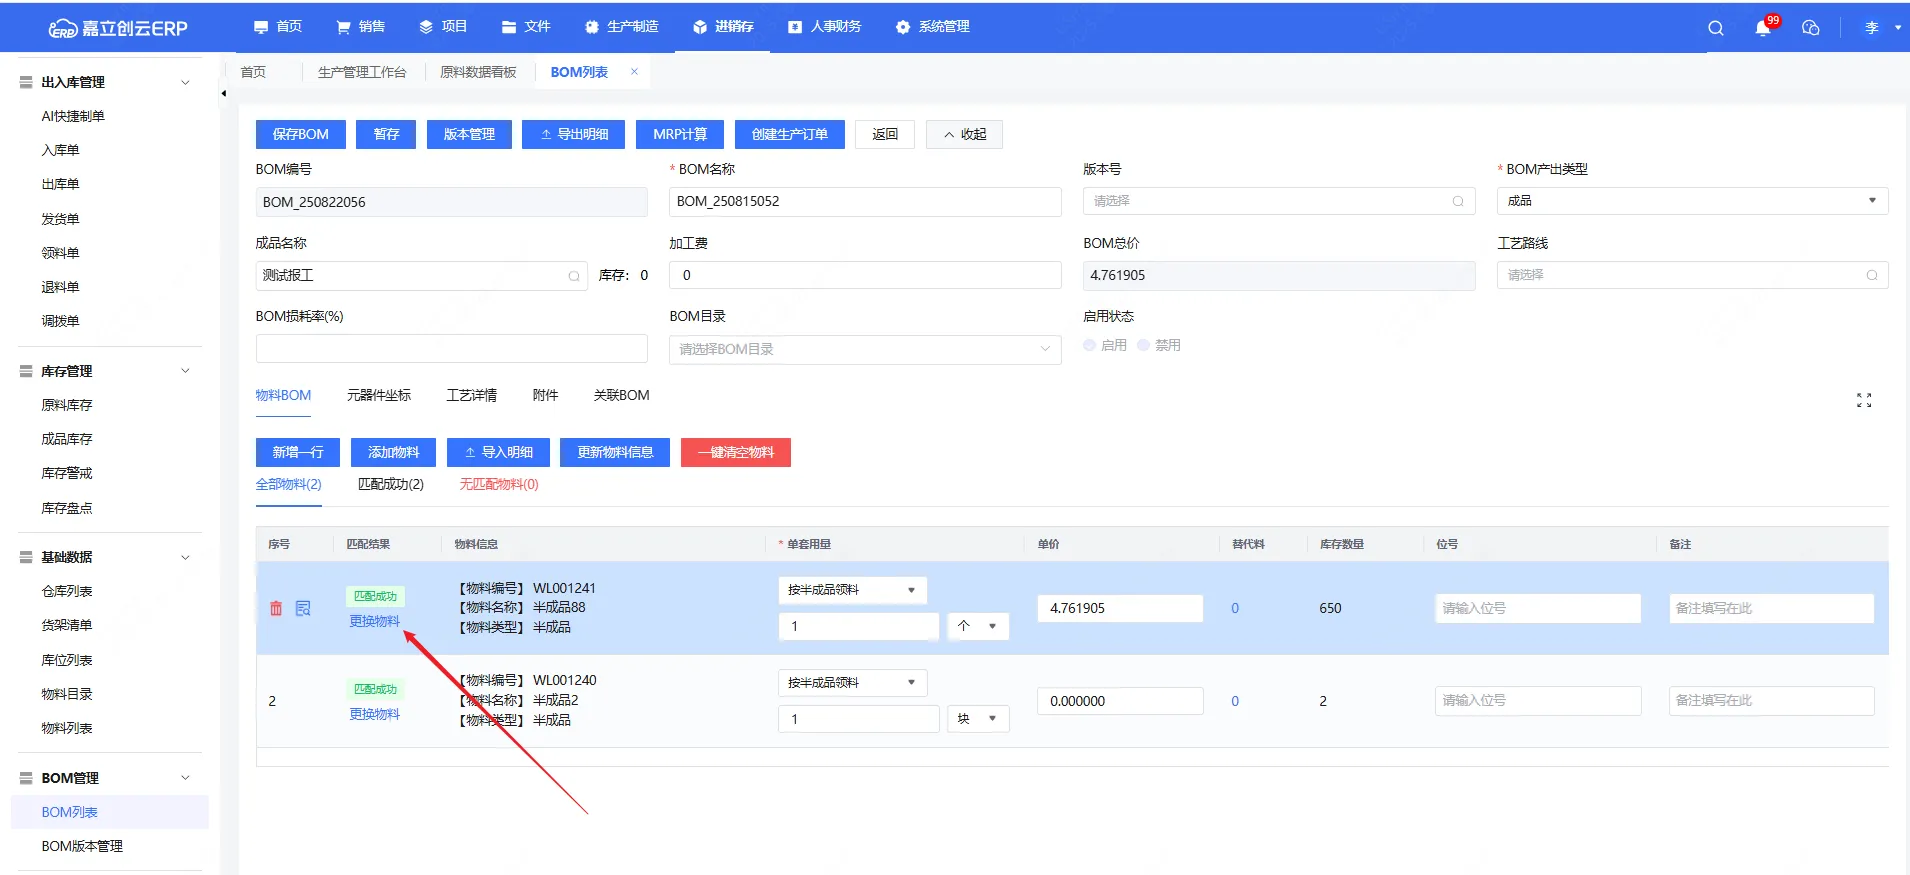Select the 禁用 radio button
The image size is (1910, 875).
[x=1144, y=345]
